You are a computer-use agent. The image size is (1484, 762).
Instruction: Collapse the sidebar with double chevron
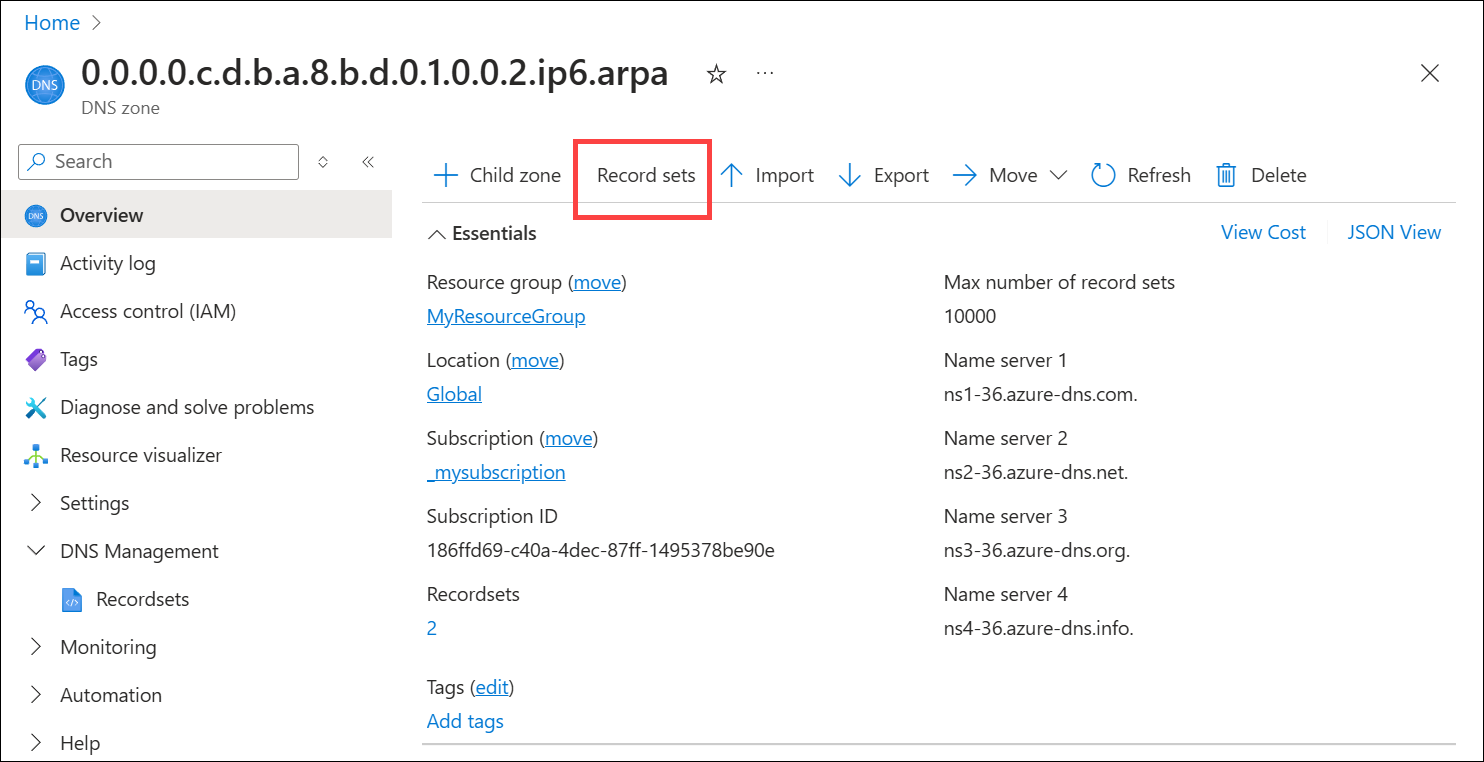[x=367, y=161]
